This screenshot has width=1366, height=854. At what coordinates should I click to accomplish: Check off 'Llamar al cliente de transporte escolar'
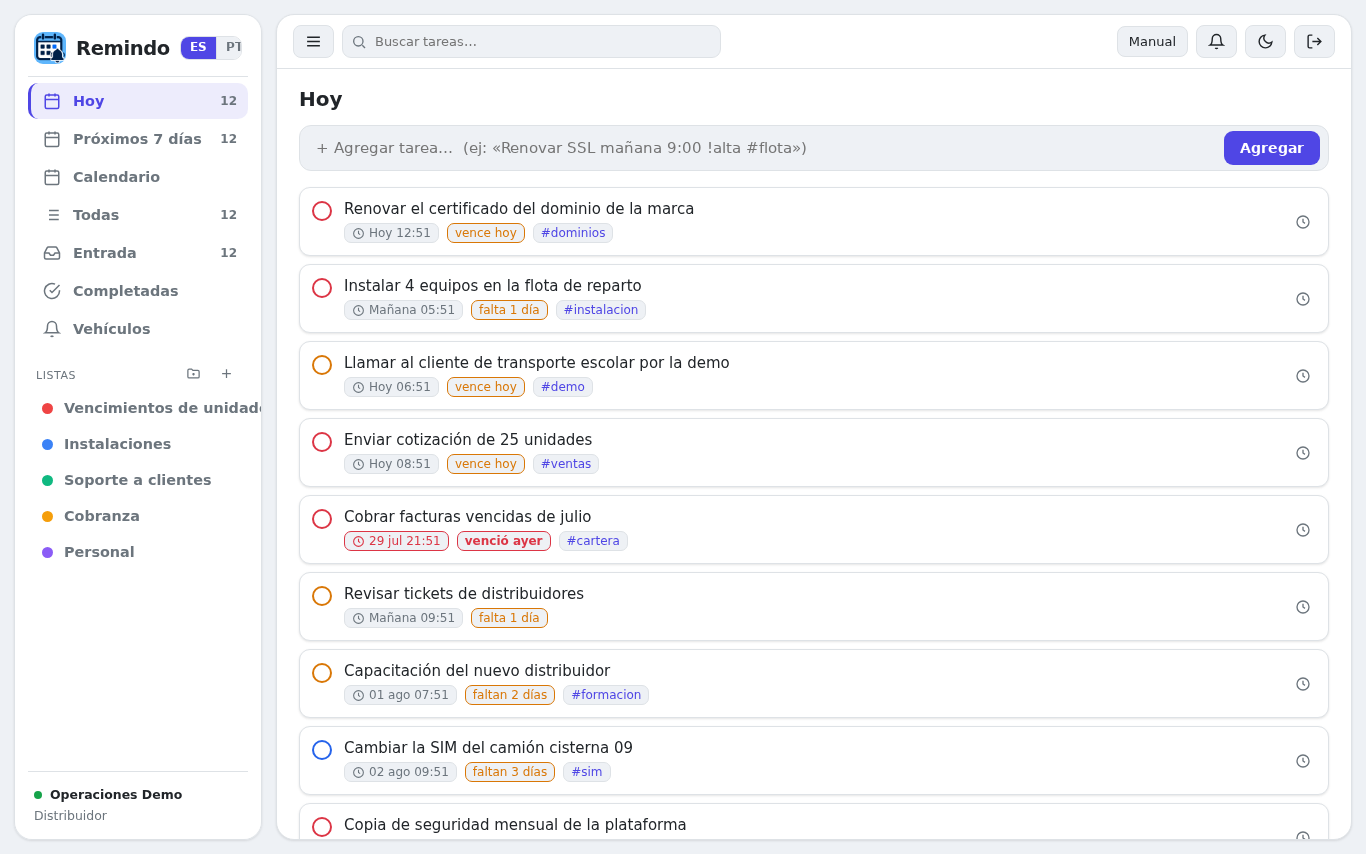(322, 365)
